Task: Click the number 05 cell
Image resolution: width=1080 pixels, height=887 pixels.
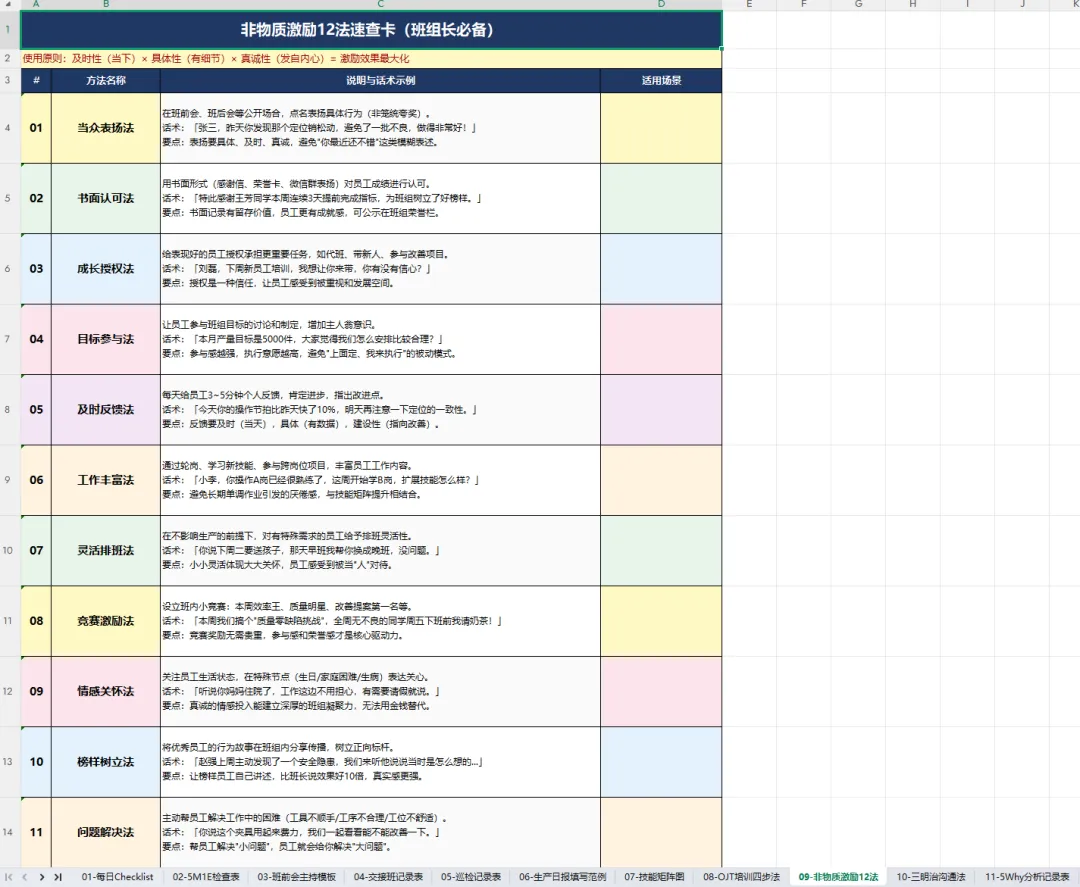Action: 37,410
